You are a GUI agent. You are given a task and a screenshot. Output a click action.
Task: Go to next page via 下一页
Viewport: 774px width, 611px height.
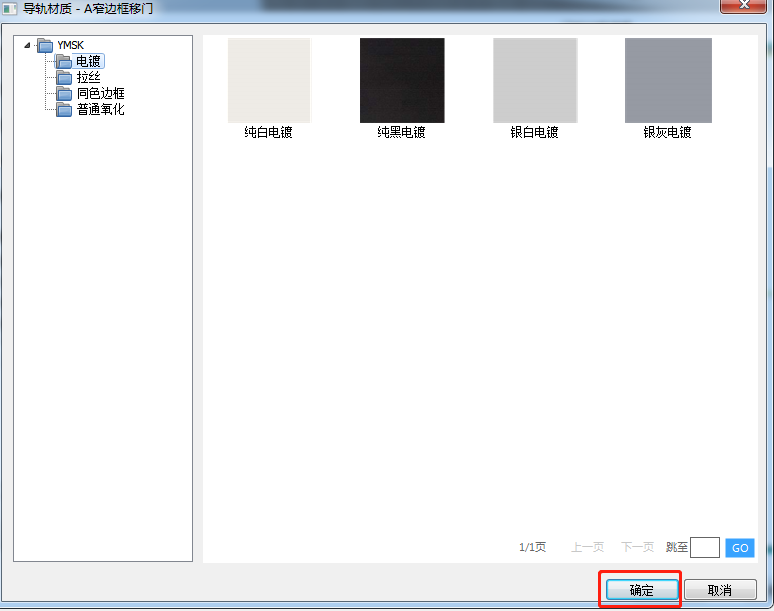(637, 548)
